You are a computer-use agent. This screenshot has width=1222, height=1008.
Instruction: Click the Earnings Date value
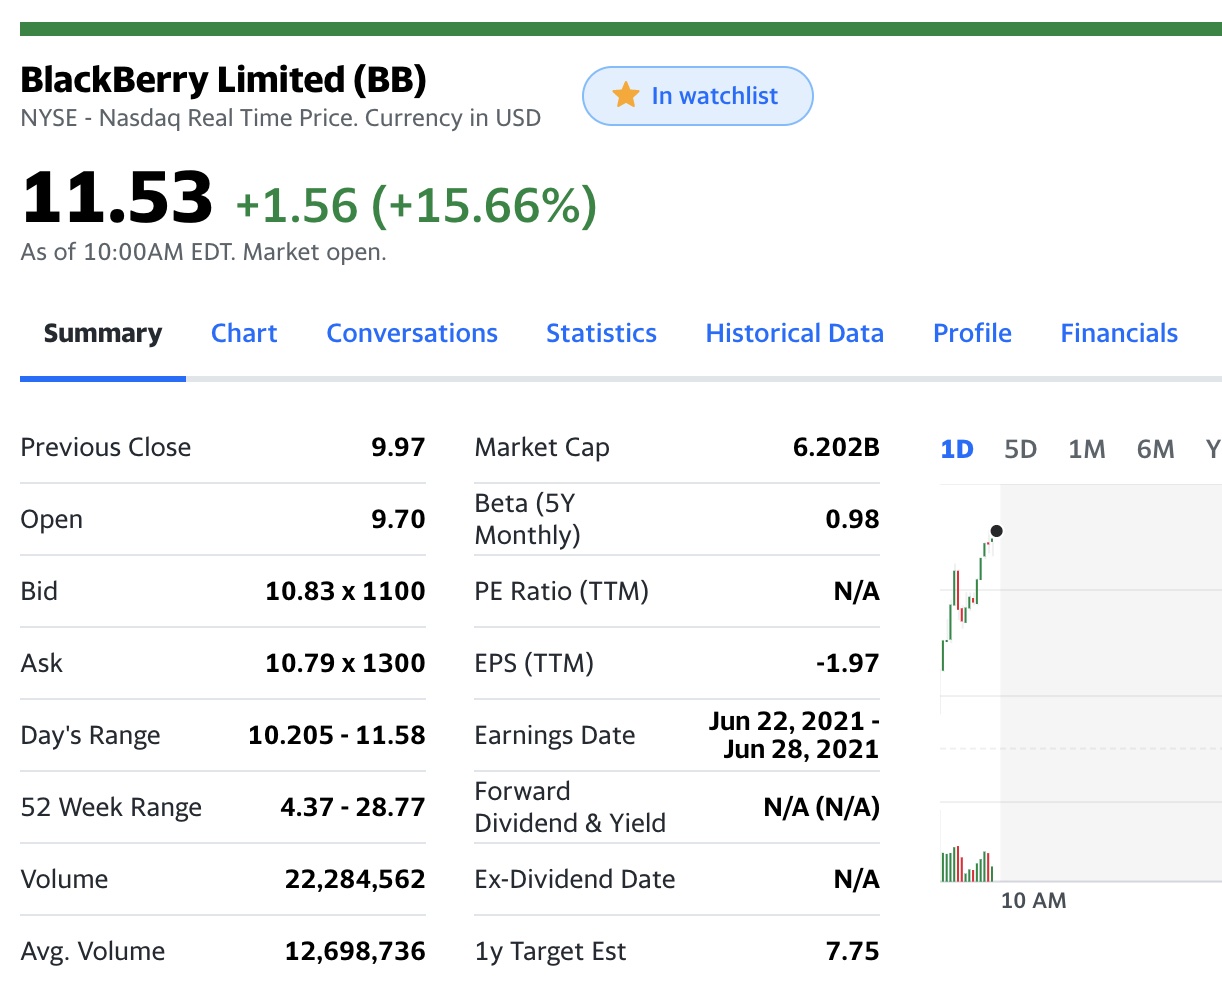pos(794,735)
